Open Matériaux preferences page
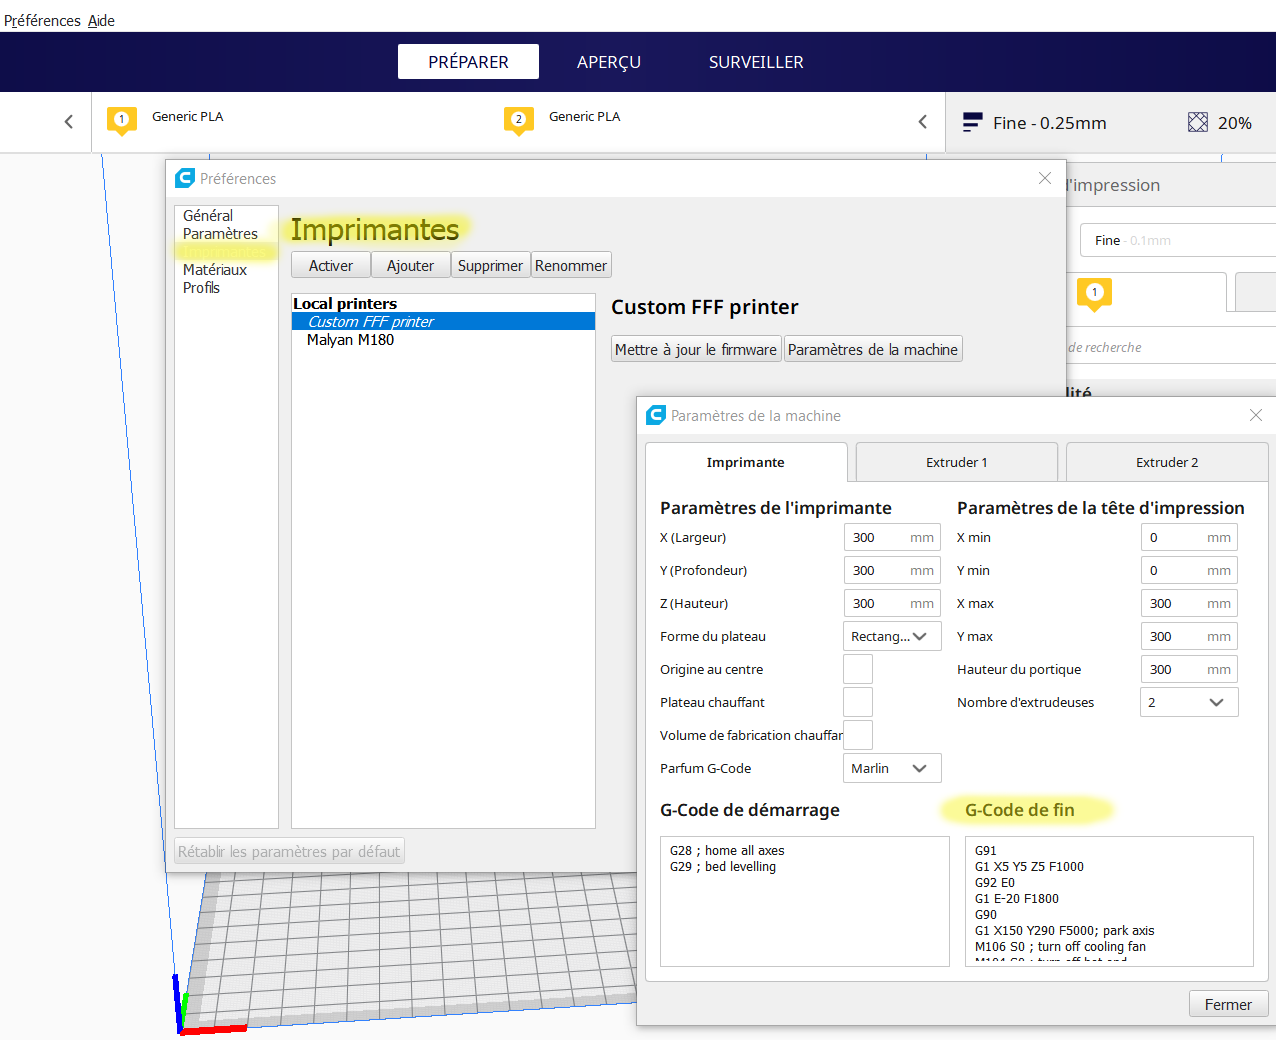 click(215, 270)
